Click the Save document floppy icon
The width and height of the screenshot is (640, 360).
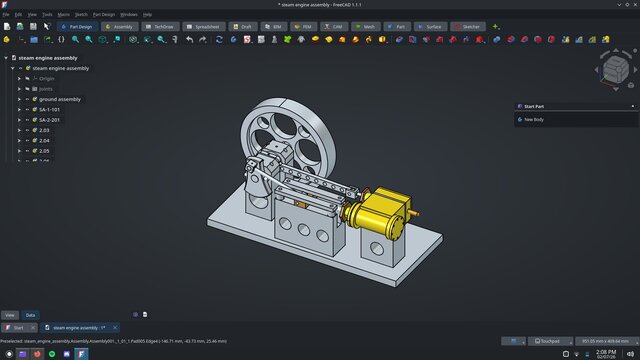point(33,27)
